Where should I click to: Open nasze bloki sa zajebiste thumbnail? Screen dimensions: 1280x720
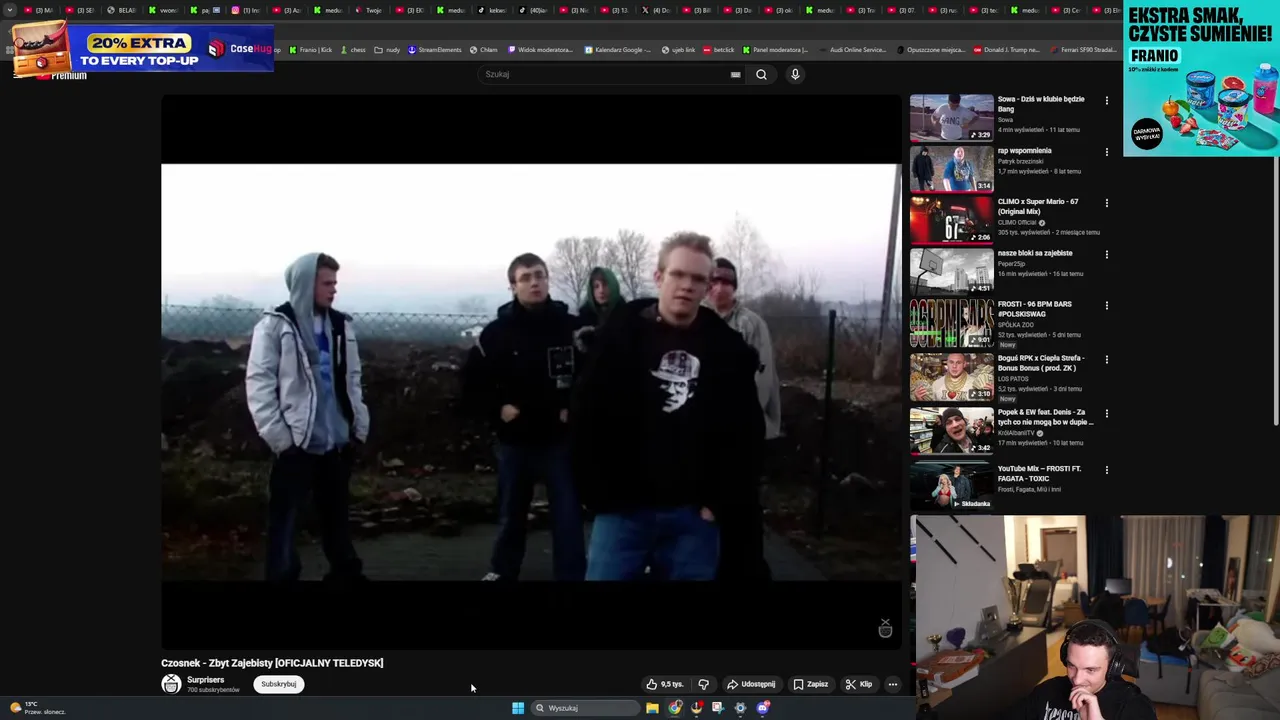[x=952, y=271]
